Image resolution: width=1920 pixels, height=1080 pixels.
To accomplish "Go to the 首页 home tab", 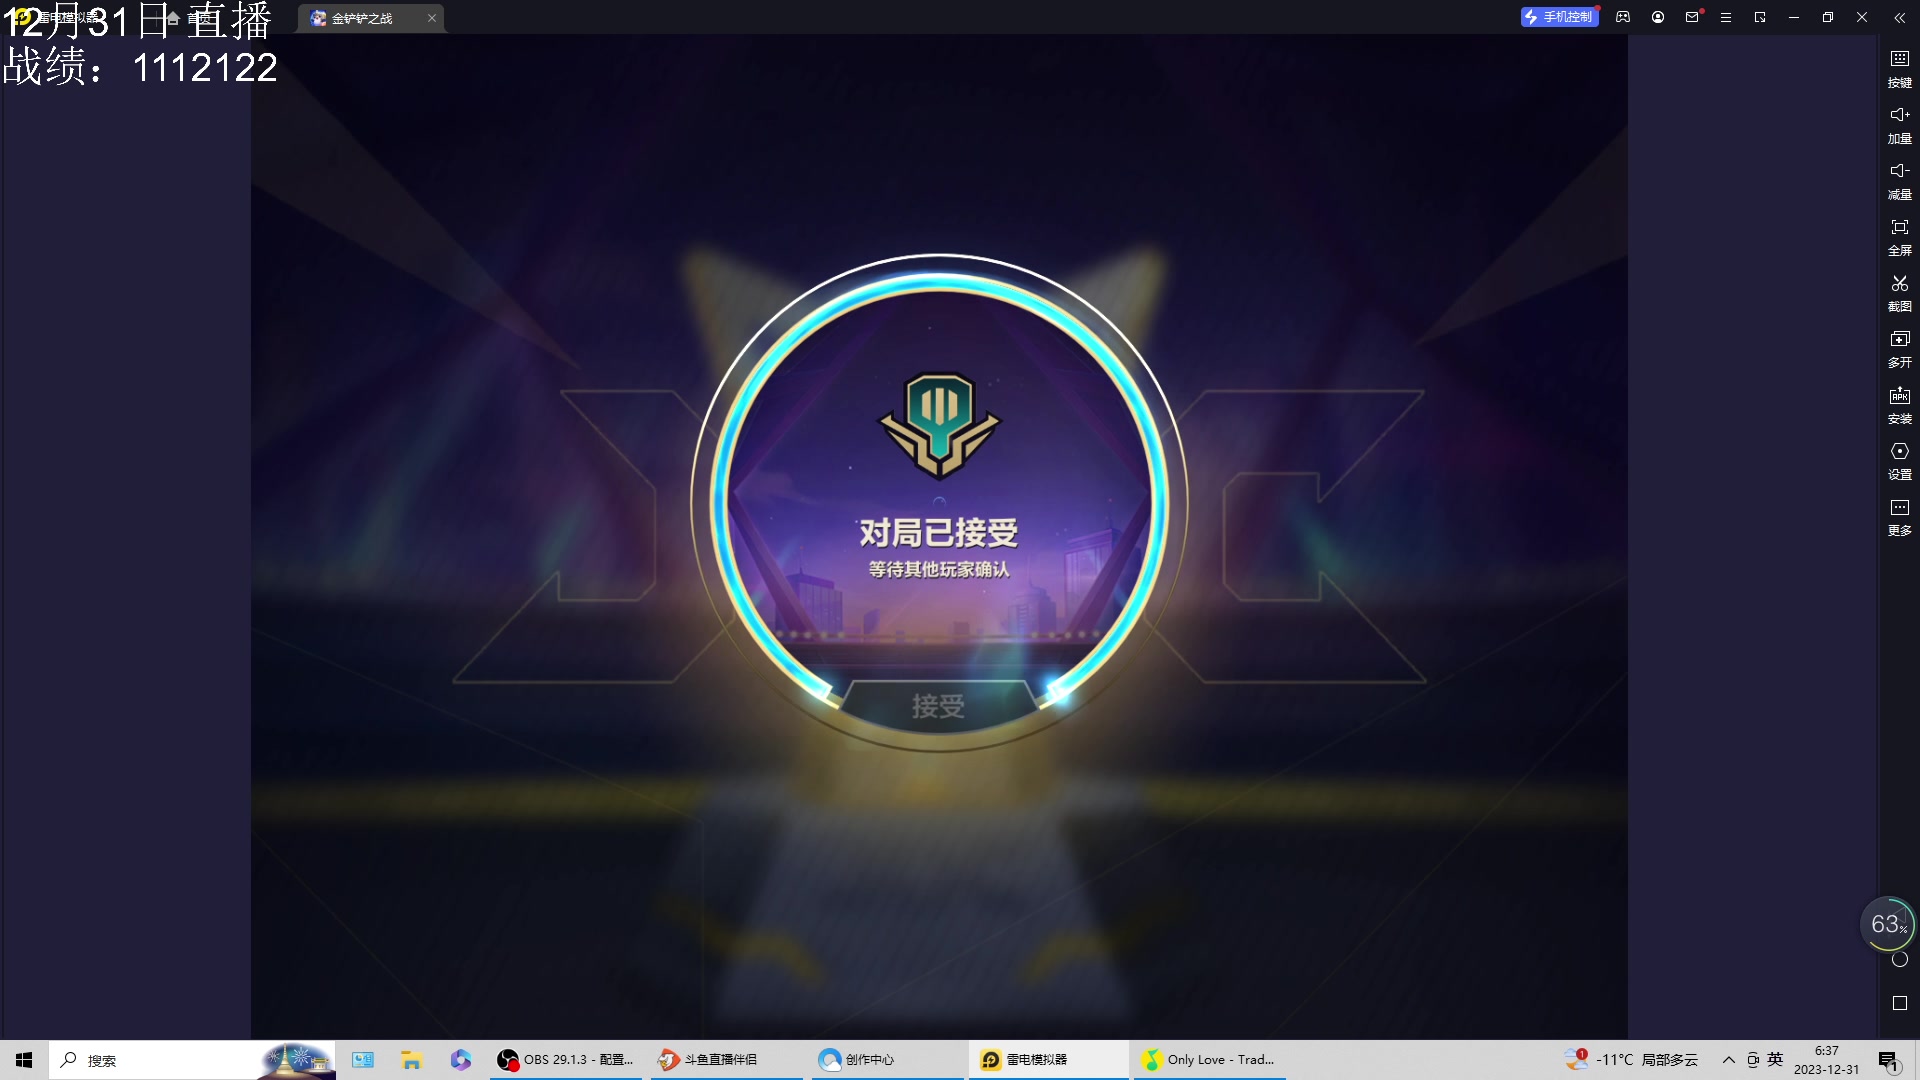I will tap(187, 18).
